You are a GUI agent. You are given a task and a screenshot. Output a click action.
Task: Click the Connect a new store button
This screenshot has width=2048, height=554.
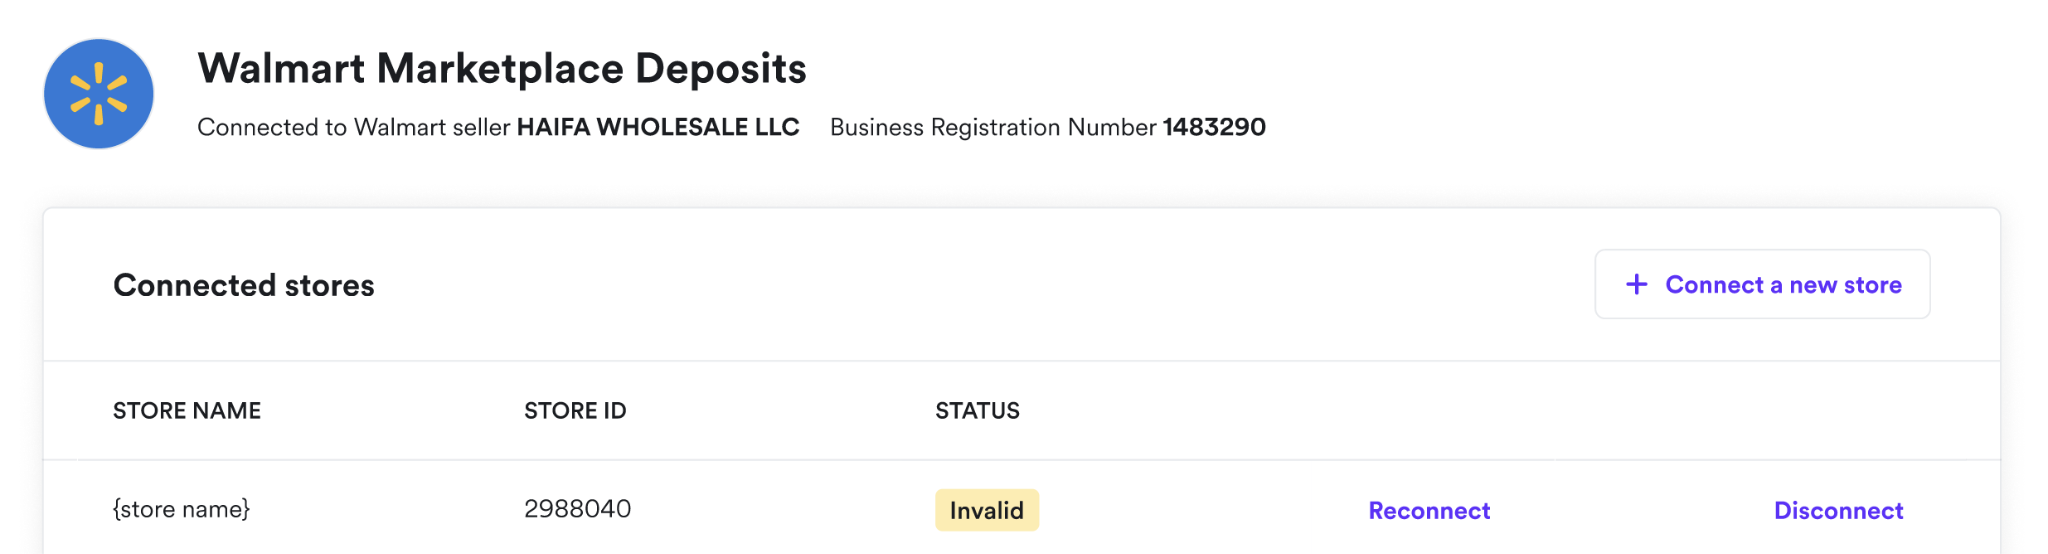(1762, 285)
